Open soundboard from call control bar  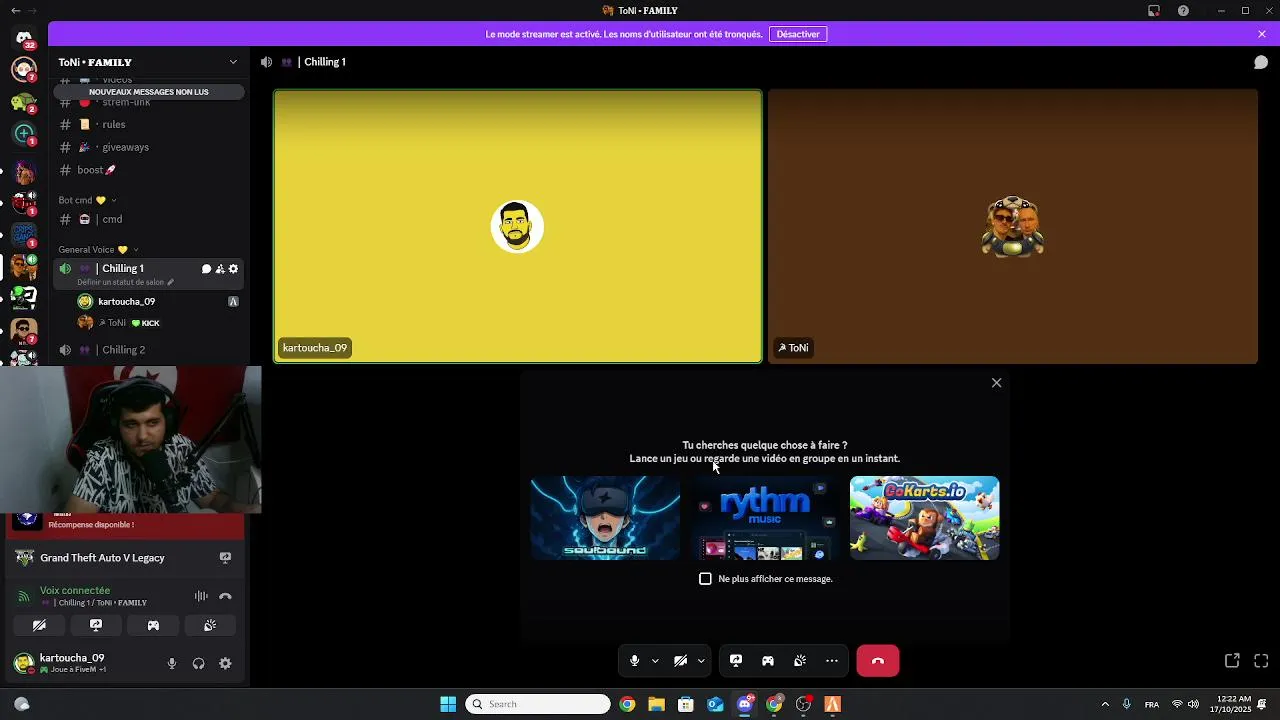click(800, 661)
